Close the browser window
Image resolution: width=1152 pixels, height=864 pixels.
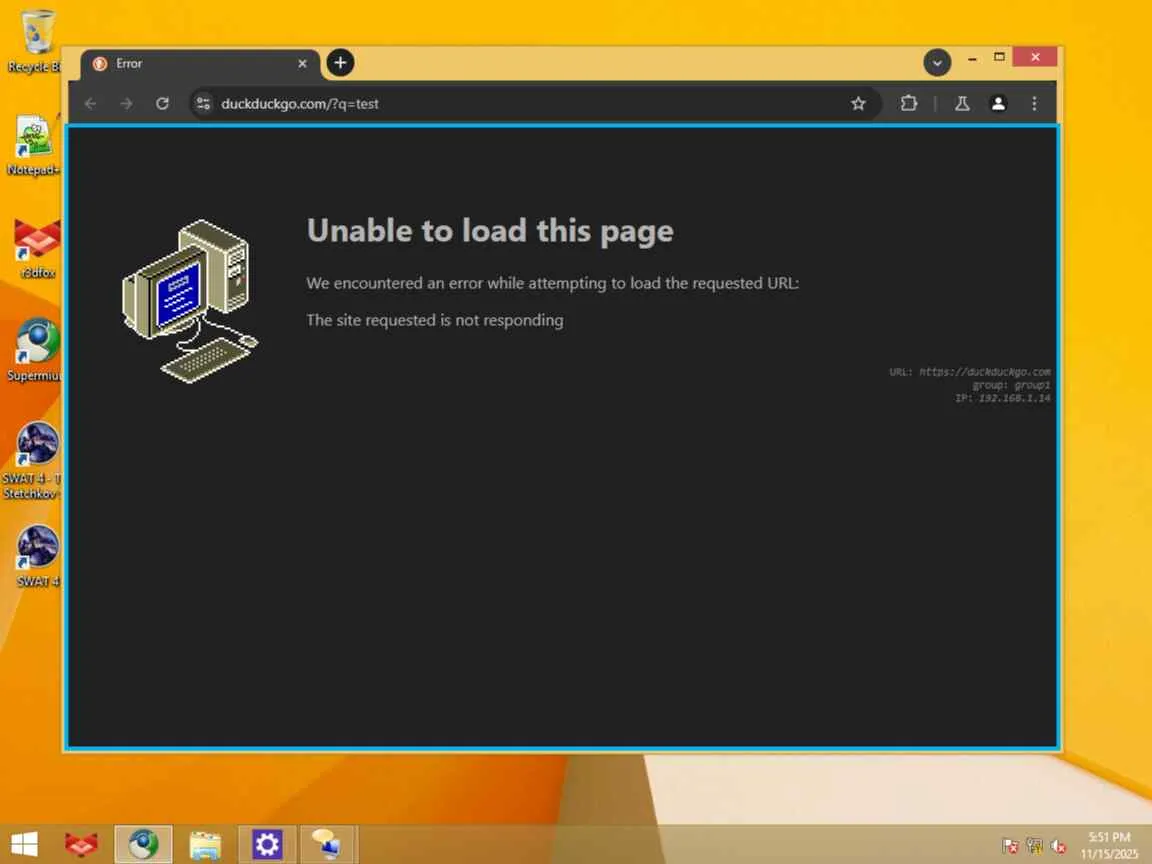(1034, 57)
